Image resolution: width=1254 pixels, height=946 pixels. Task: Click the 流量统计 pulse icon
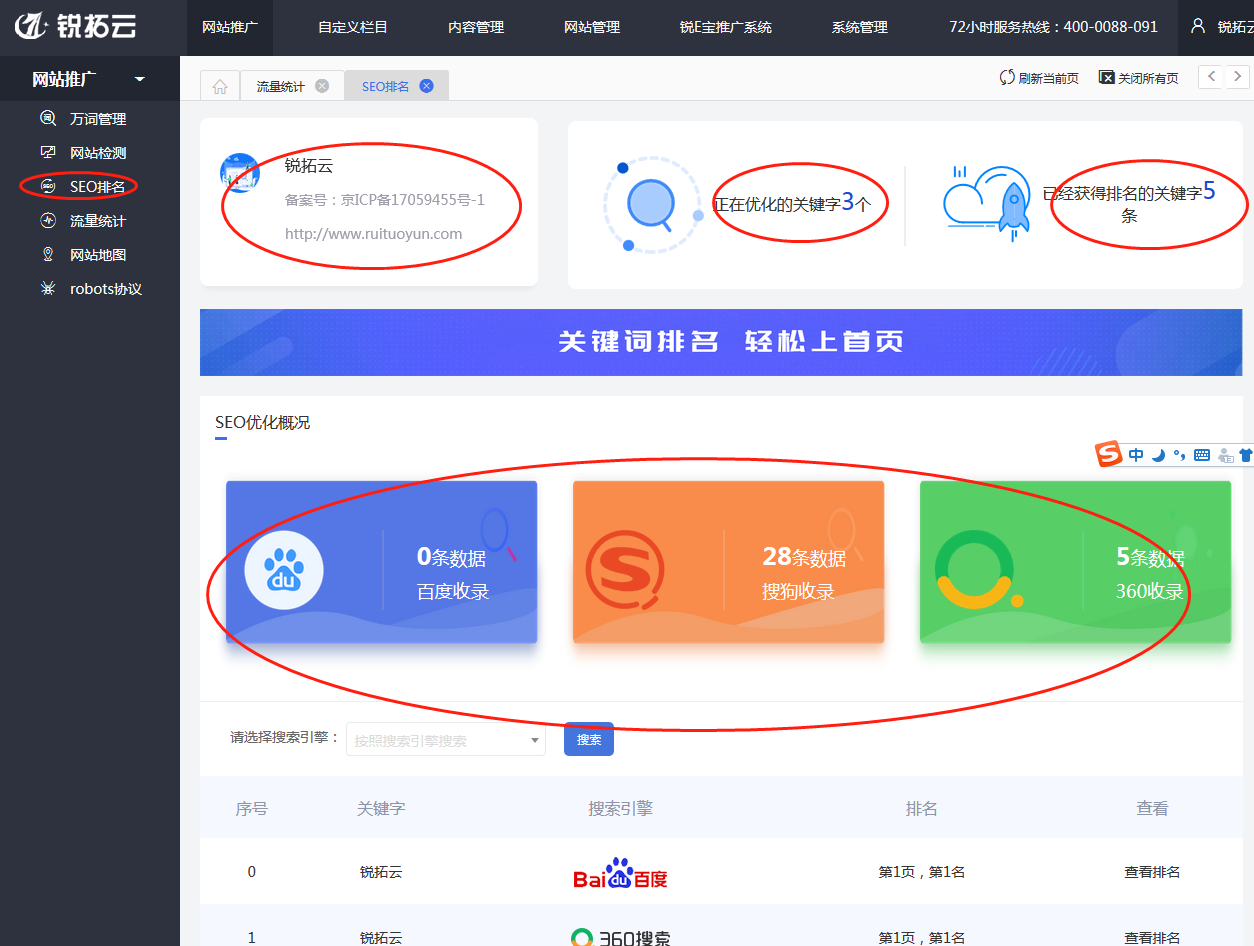pyautogui.click(x=47, y=220)
